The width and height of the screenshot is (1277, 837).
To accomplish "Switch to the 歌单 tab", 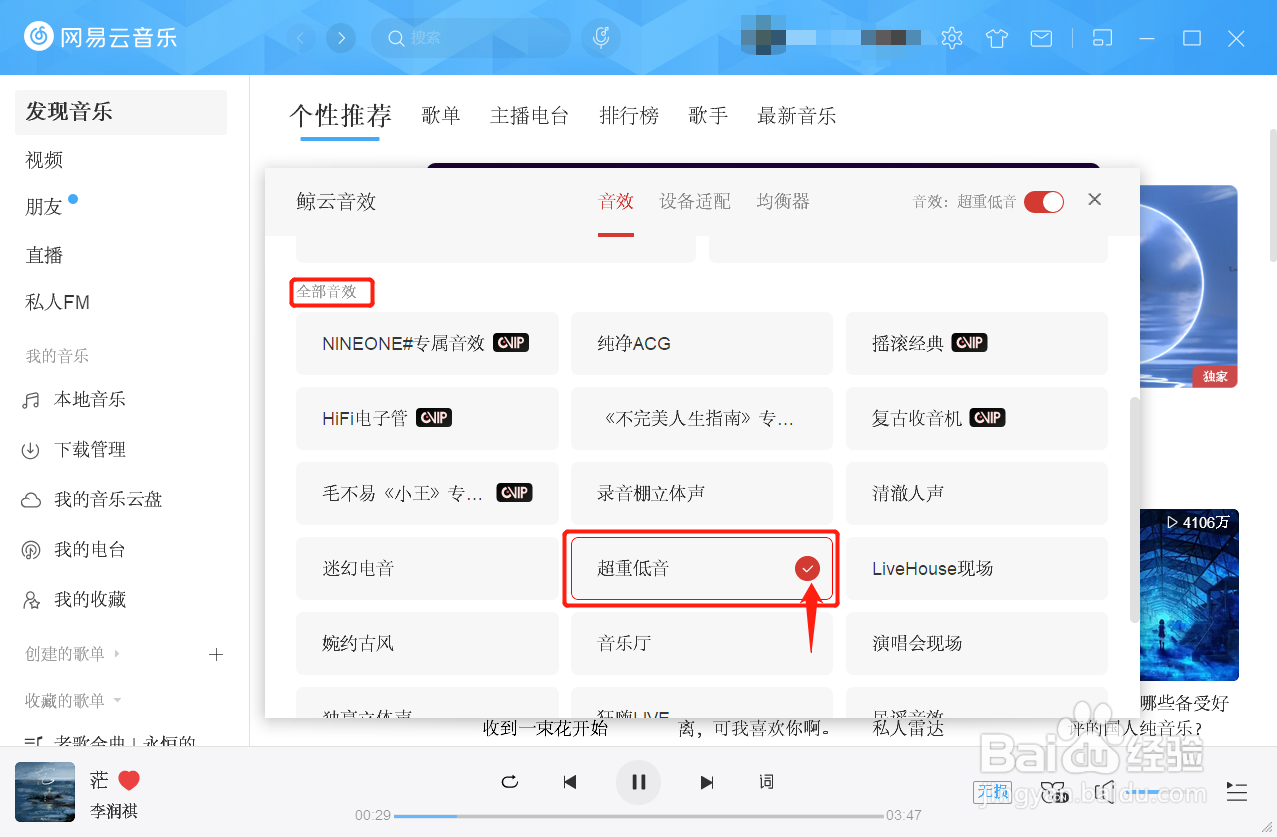I will tap(441, 116).
